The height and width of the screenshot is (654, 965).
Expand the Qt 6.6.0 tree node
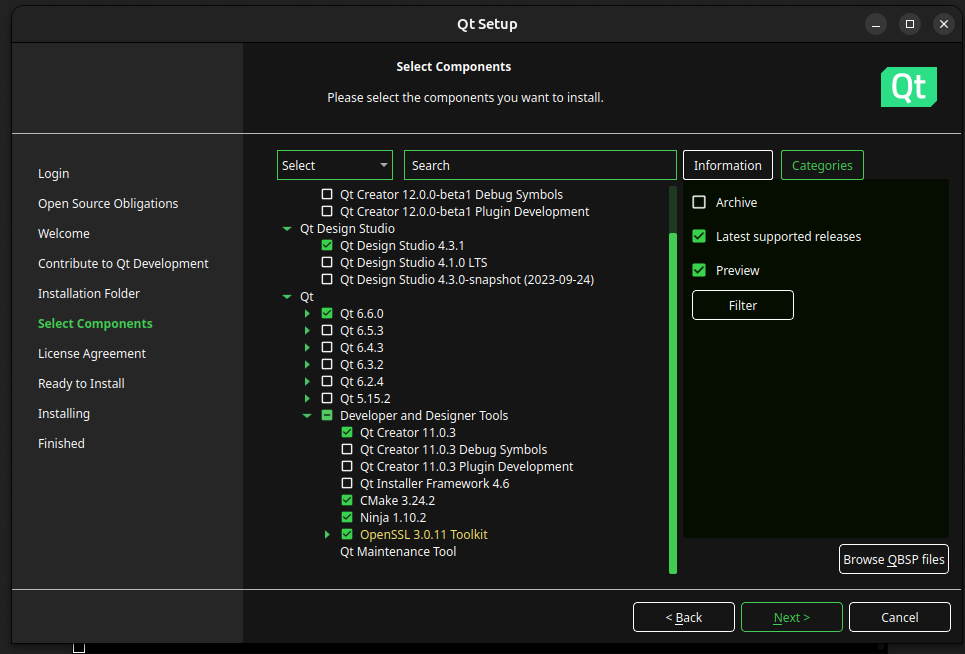[307, 314]
